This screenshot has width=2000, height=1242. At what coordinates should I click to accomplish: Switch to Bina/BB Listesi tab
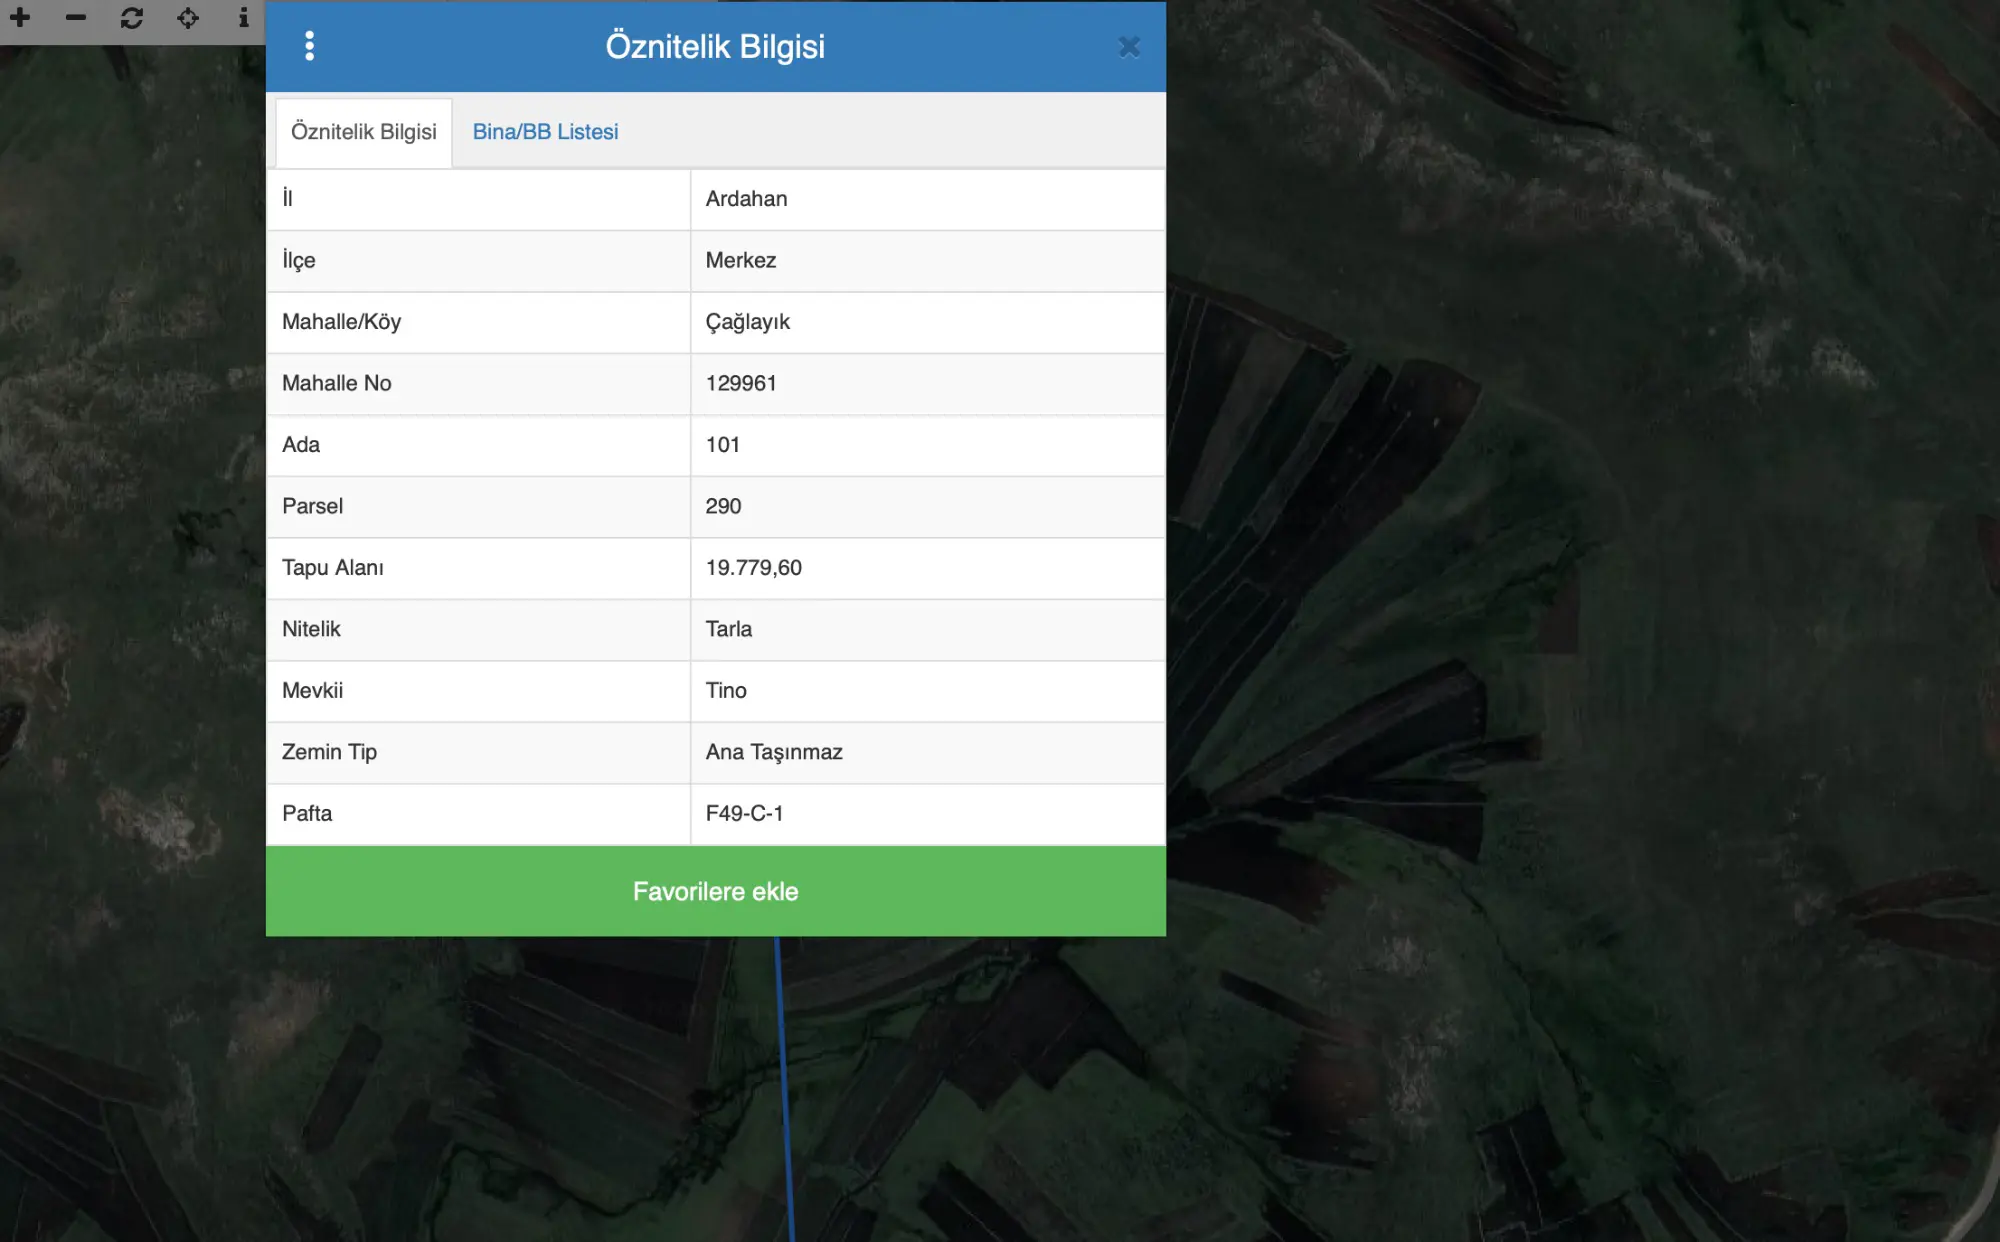pyautogui.click(x=545, y=132)
